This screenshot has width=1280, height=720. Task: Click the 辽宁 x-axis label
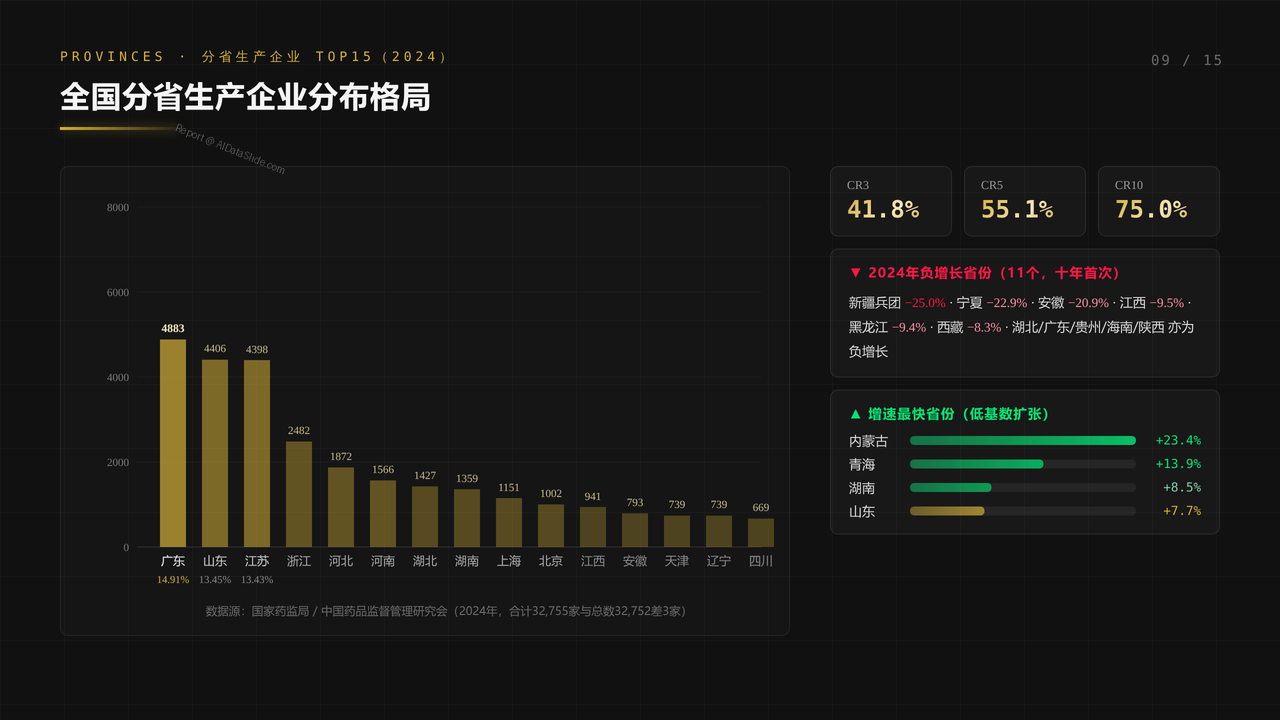click(719, 561)
